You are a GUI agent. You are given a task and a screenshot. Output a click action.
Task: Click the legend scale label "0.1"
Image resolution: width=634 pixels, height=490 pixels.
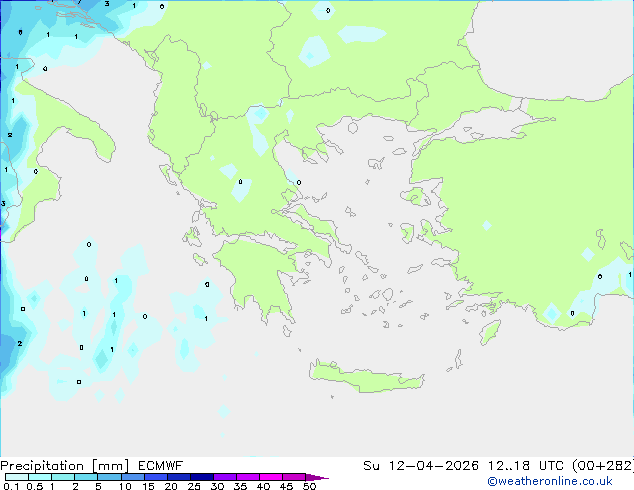(x=11, y=486)
